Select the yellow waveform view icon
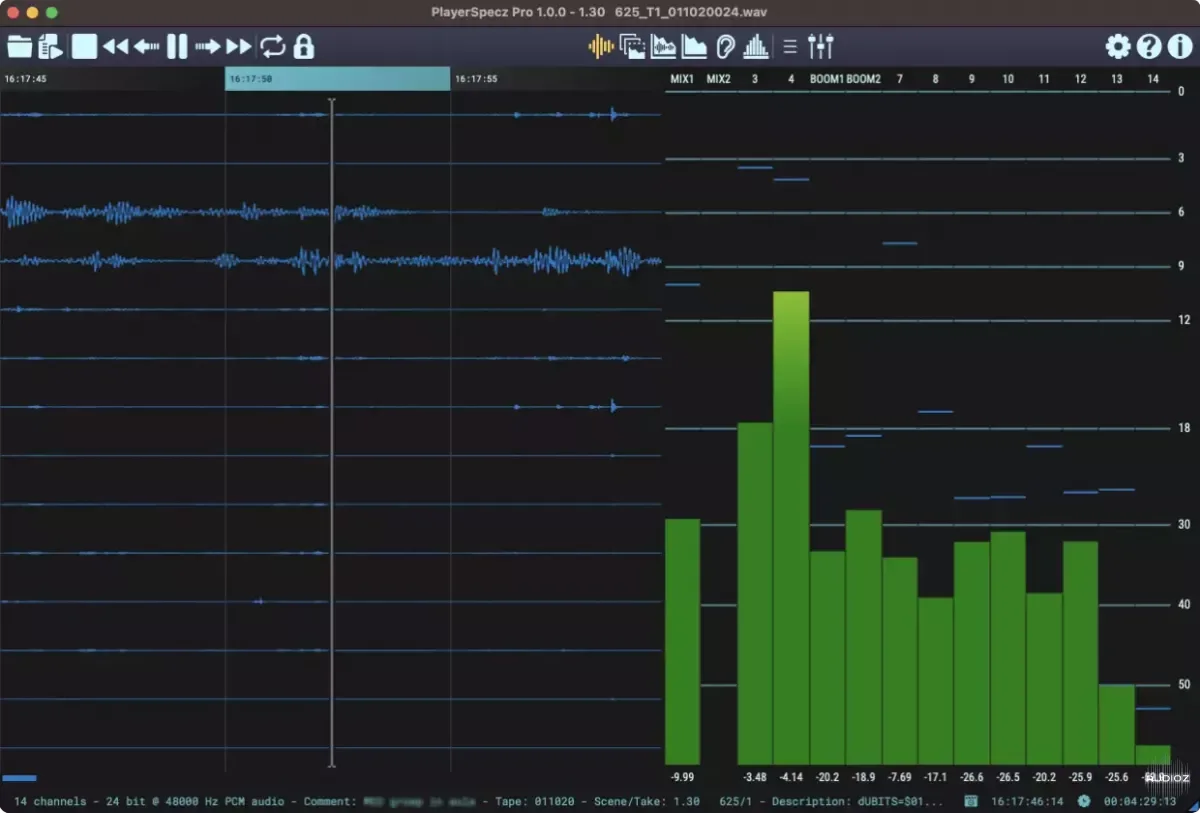 [x=601, y=46]
